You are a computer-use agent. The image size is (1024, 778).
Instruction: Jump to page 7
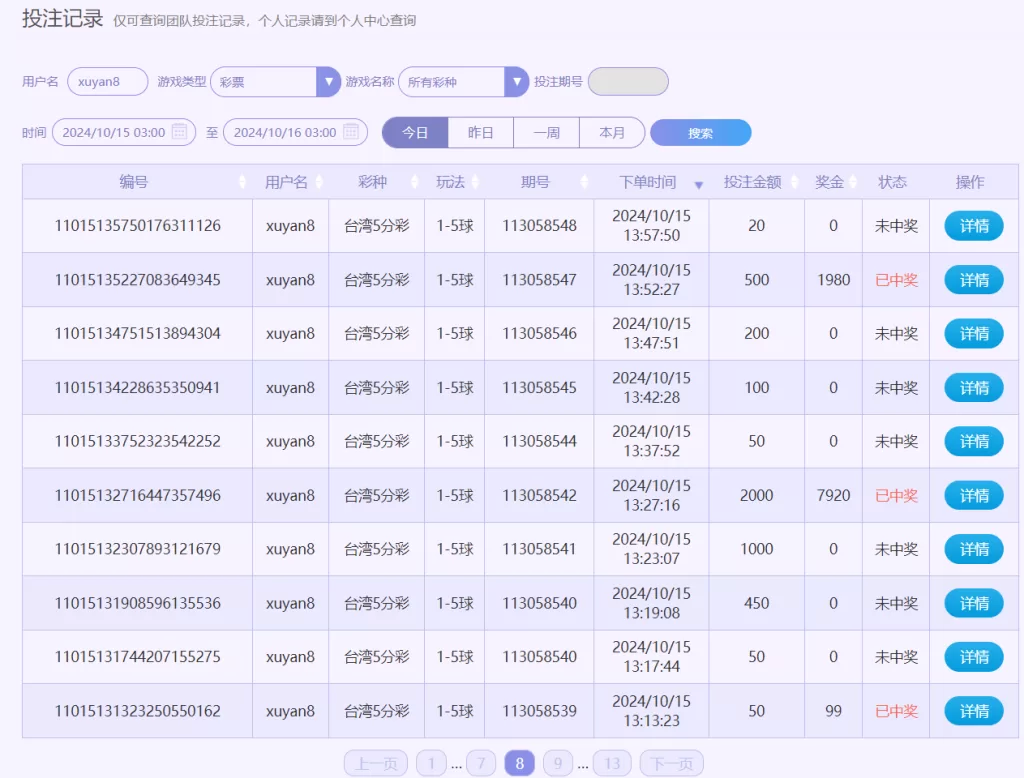[x=481, y=763]
